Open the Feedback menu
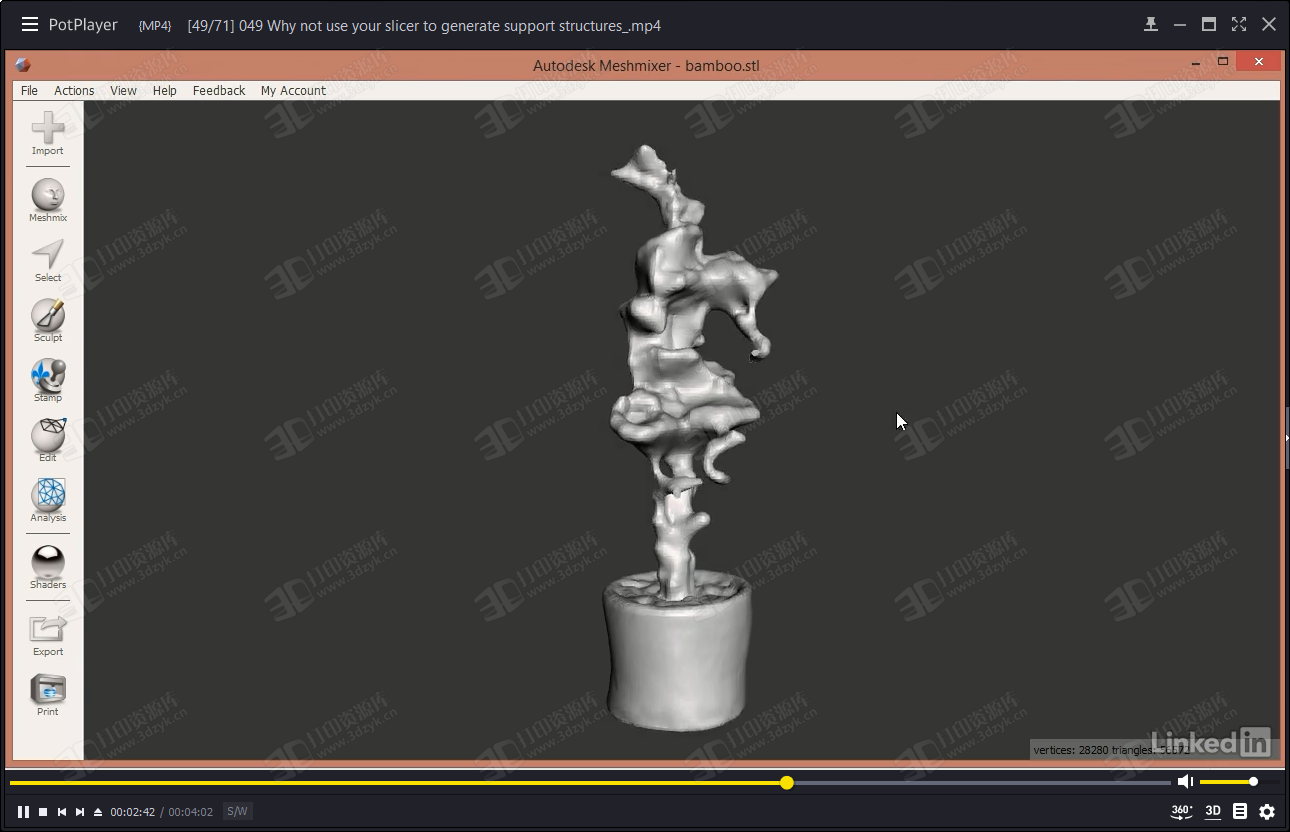The width and height of the screenshot is (1290, 832). pos(219,90)
